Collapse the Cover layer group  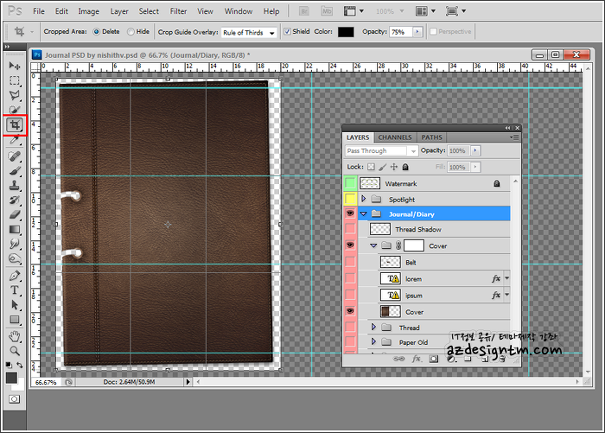373,245
